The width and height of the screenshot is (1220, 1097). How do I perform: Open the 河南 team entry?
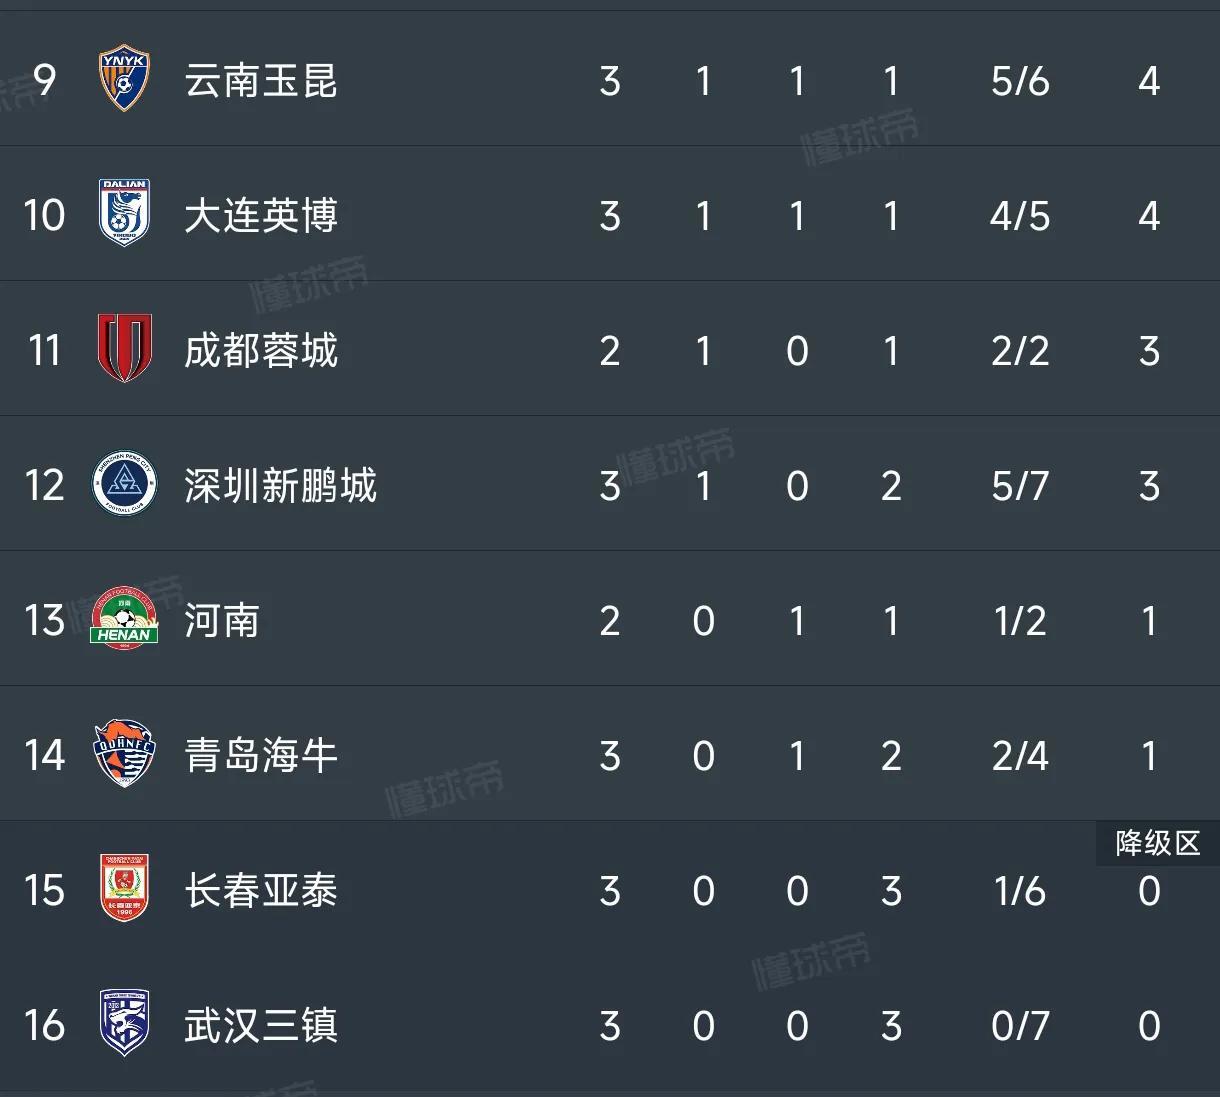222,621
